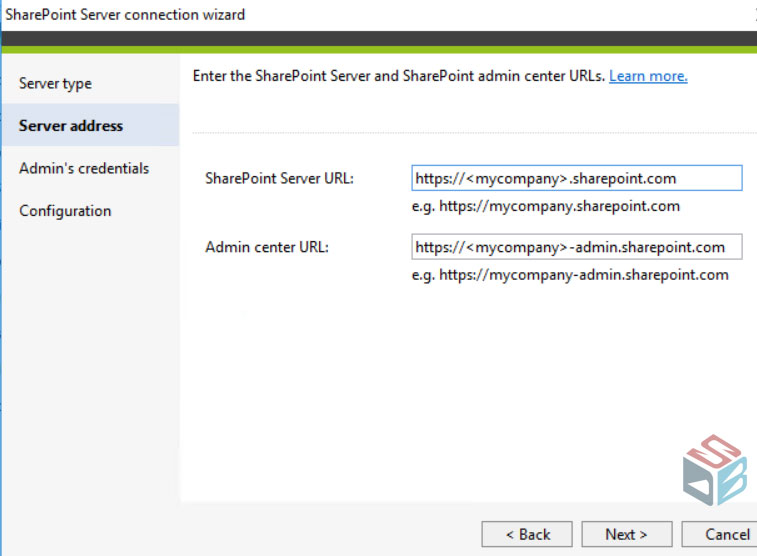This screenshot has width=757, height=556.
Task: Focus the Admin center URL text box
Action: [x=576, y=246]
